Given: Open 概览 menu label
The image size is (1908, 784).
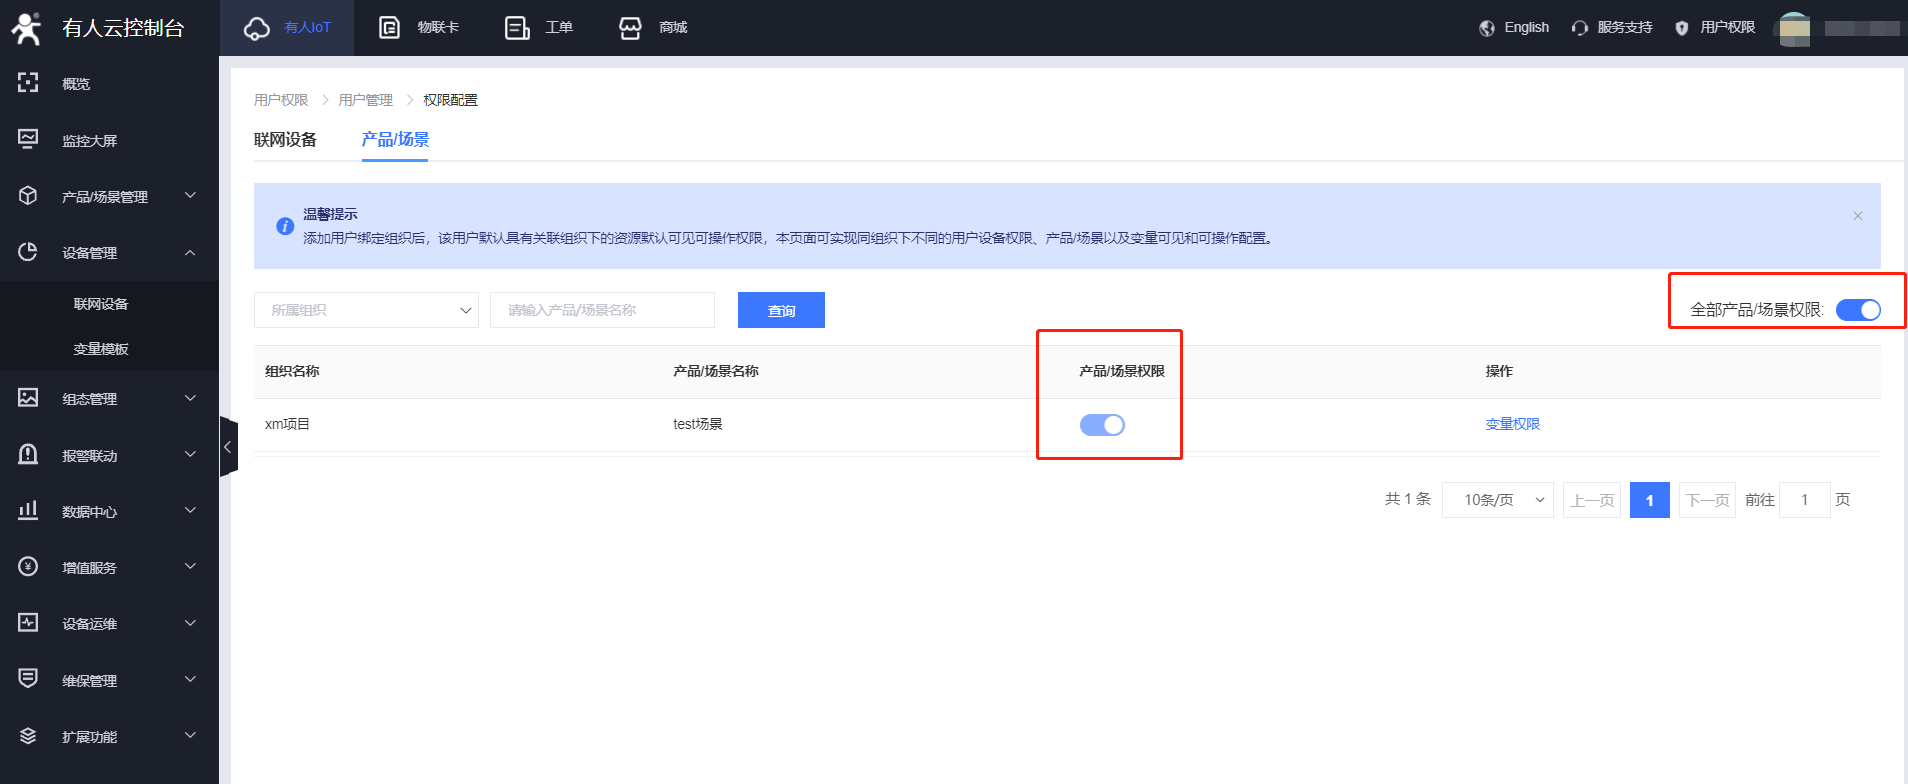Looking at the screenshot, I should coord(76,84).
